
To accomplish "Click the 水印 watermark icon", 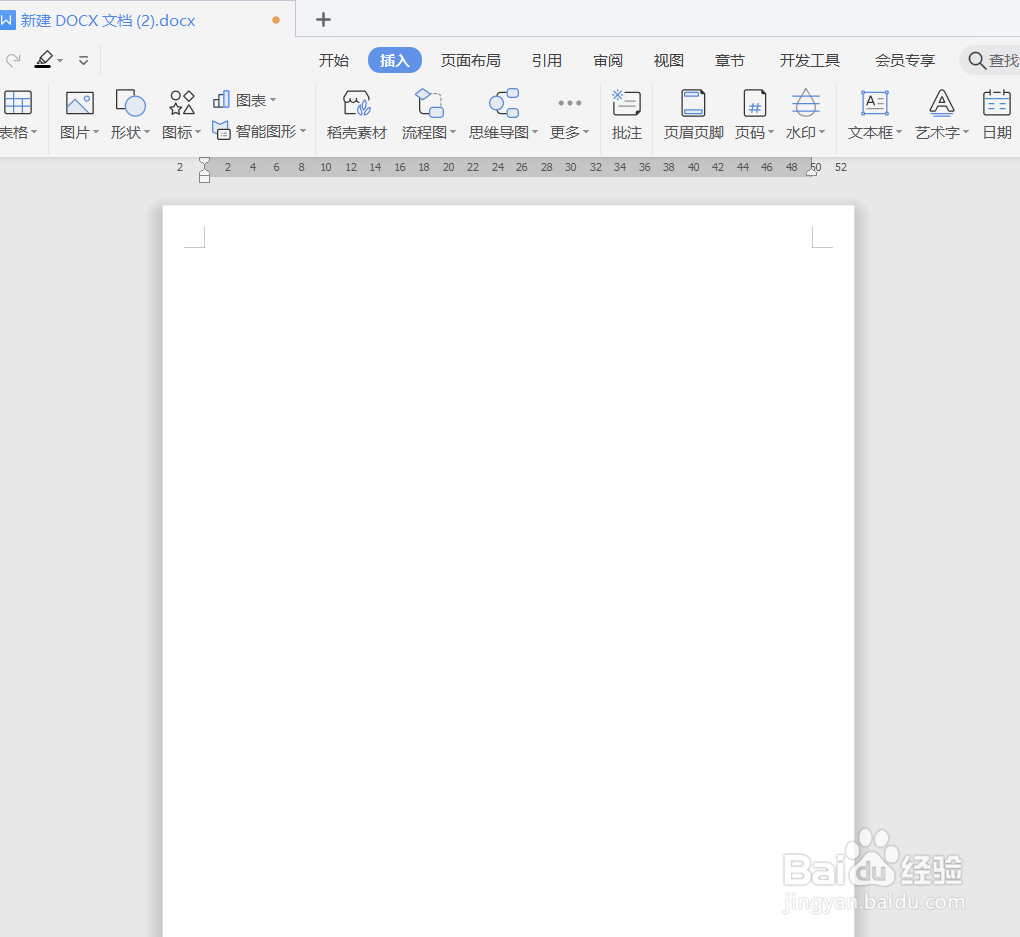I will pos(805,103).
